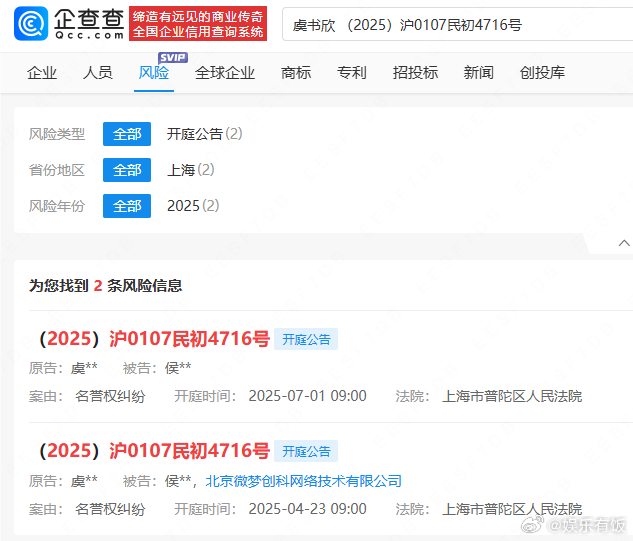Screen dimensions: 633x541
Task: Open case title with hearing 2025-07-01
Action: pos(154,338)
